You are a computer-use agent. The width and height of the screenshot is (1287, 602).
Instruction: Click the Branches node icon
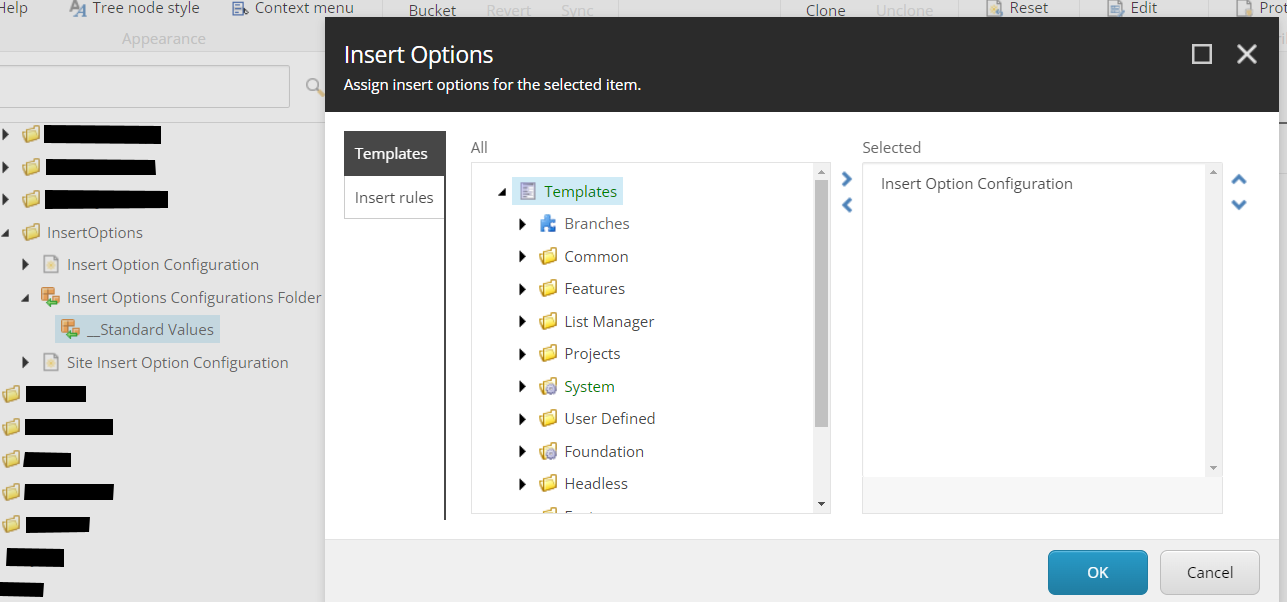pos(548,224)
